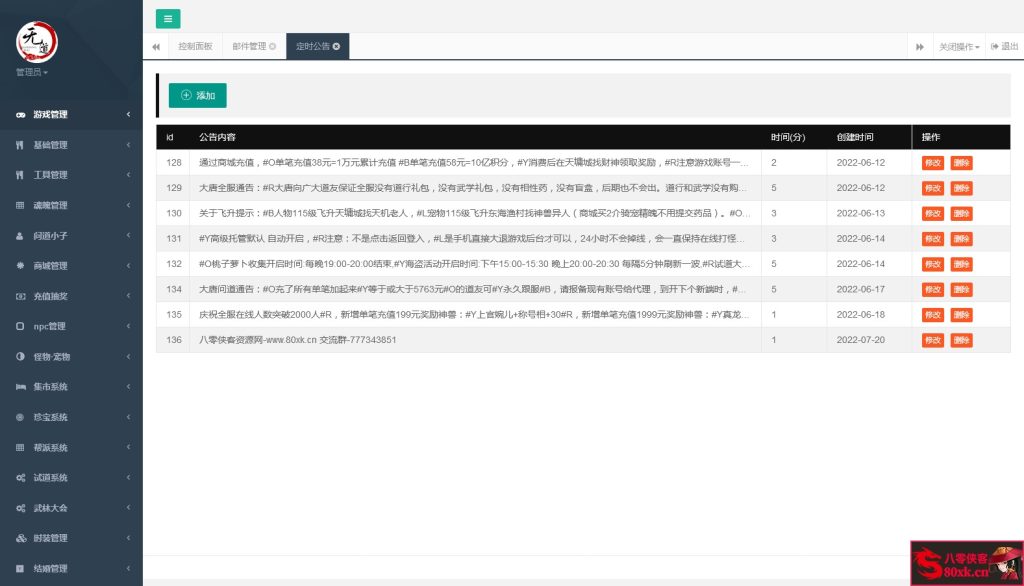Open the 管理员 account dropdown
The image size is (1024, 586).
pyautogui.click(x=31, y=71)
